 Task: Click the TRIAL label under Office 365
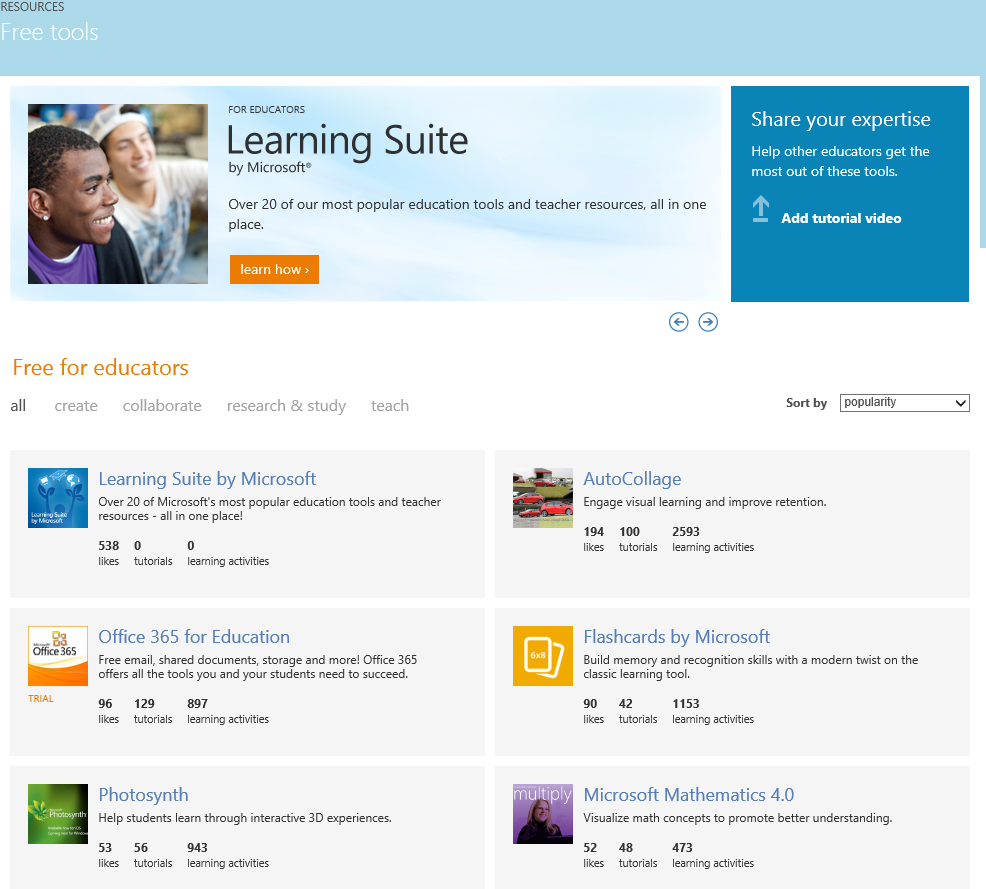pos(41,698)
